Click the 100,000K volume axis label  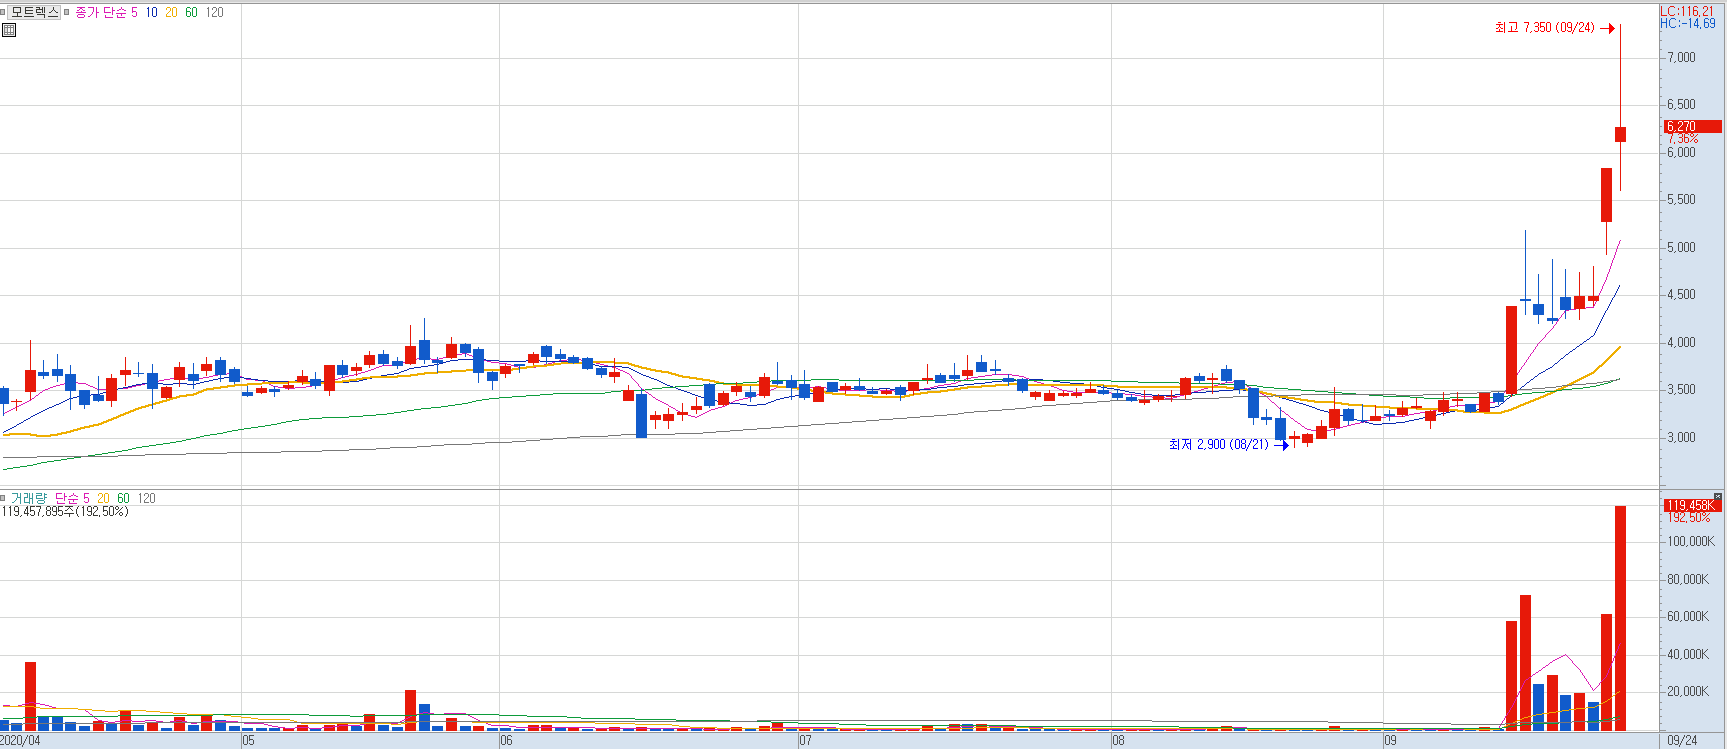click(x=1690, y=542)
